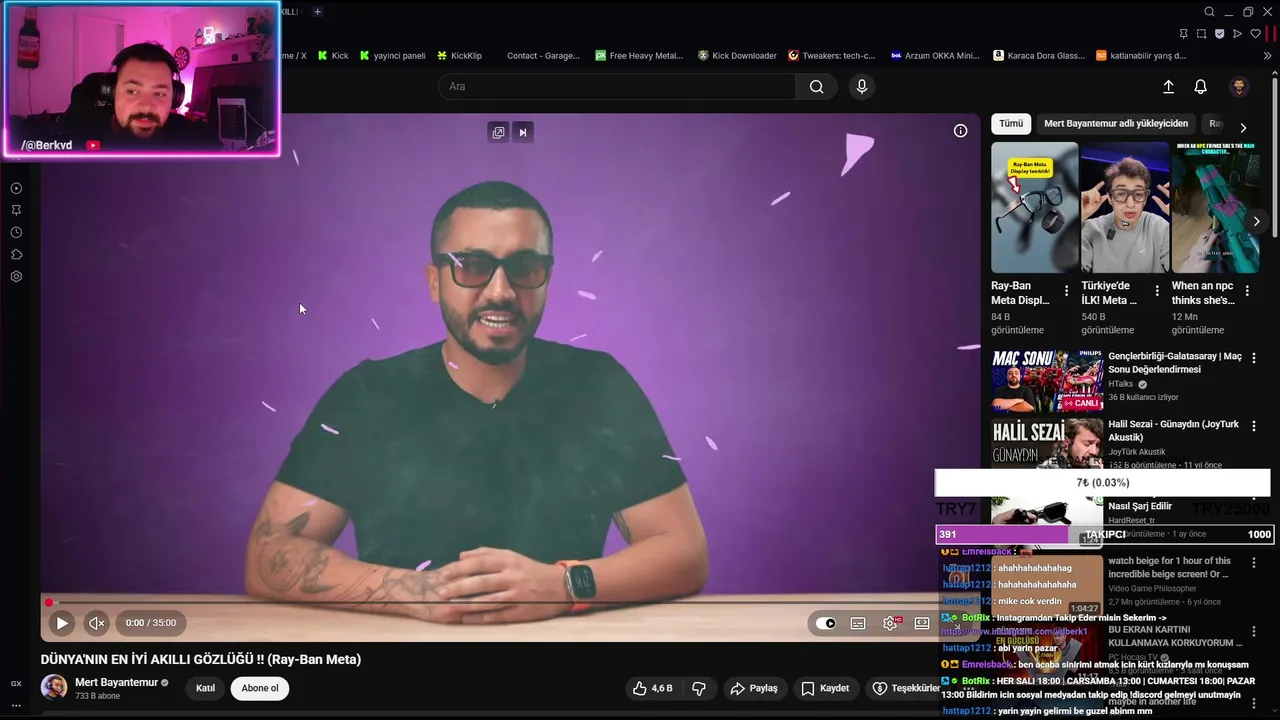Open Mert Bayantemur channel name

tap(117, 682)
